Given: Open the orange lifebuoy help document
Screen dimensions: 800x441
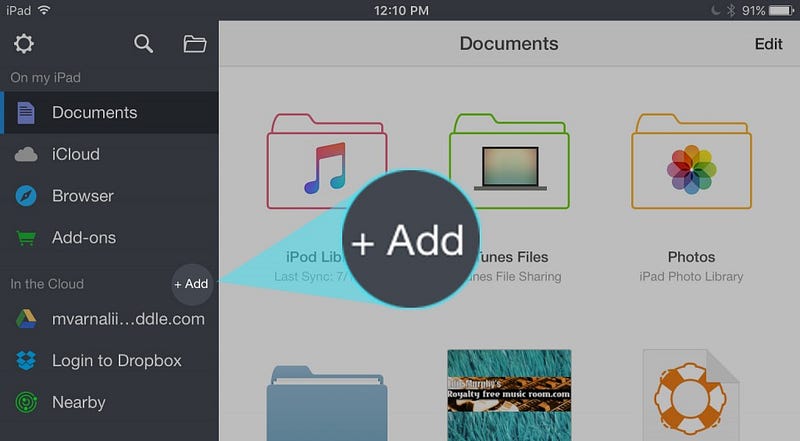Looking at the screenshot, I should coord(691,395).
